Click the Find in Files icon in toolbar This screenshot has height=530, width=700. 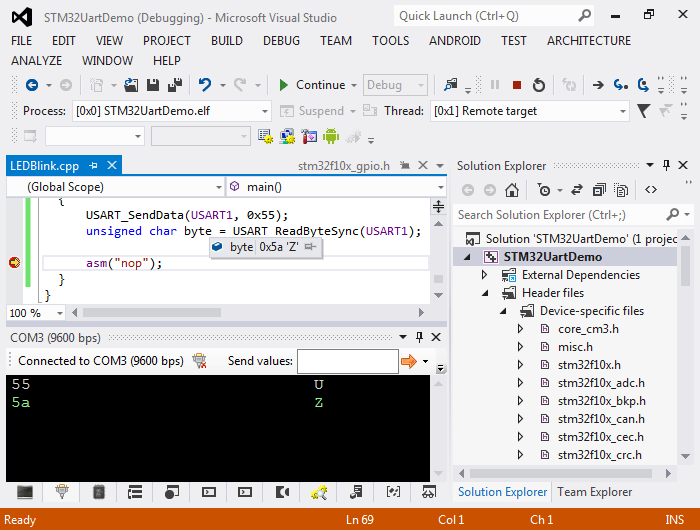point(450,84)
